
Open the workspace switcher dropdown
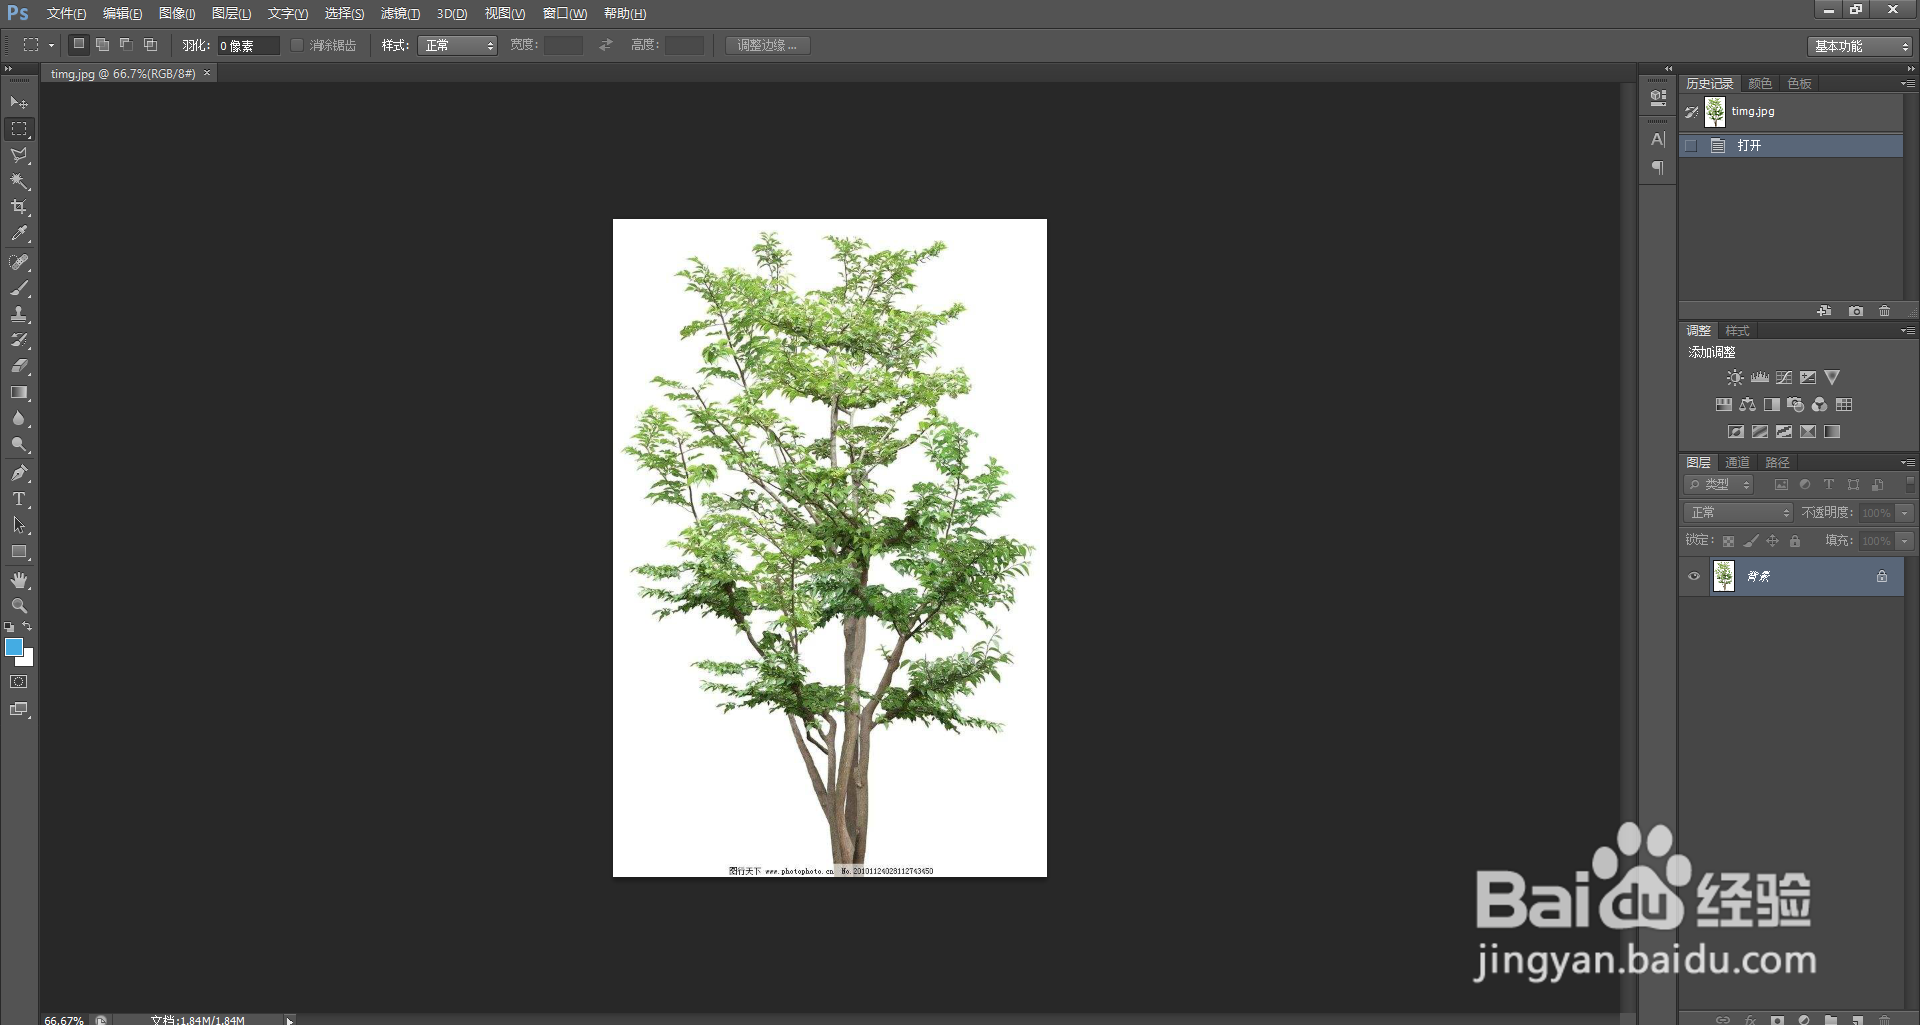point(1860,46)
